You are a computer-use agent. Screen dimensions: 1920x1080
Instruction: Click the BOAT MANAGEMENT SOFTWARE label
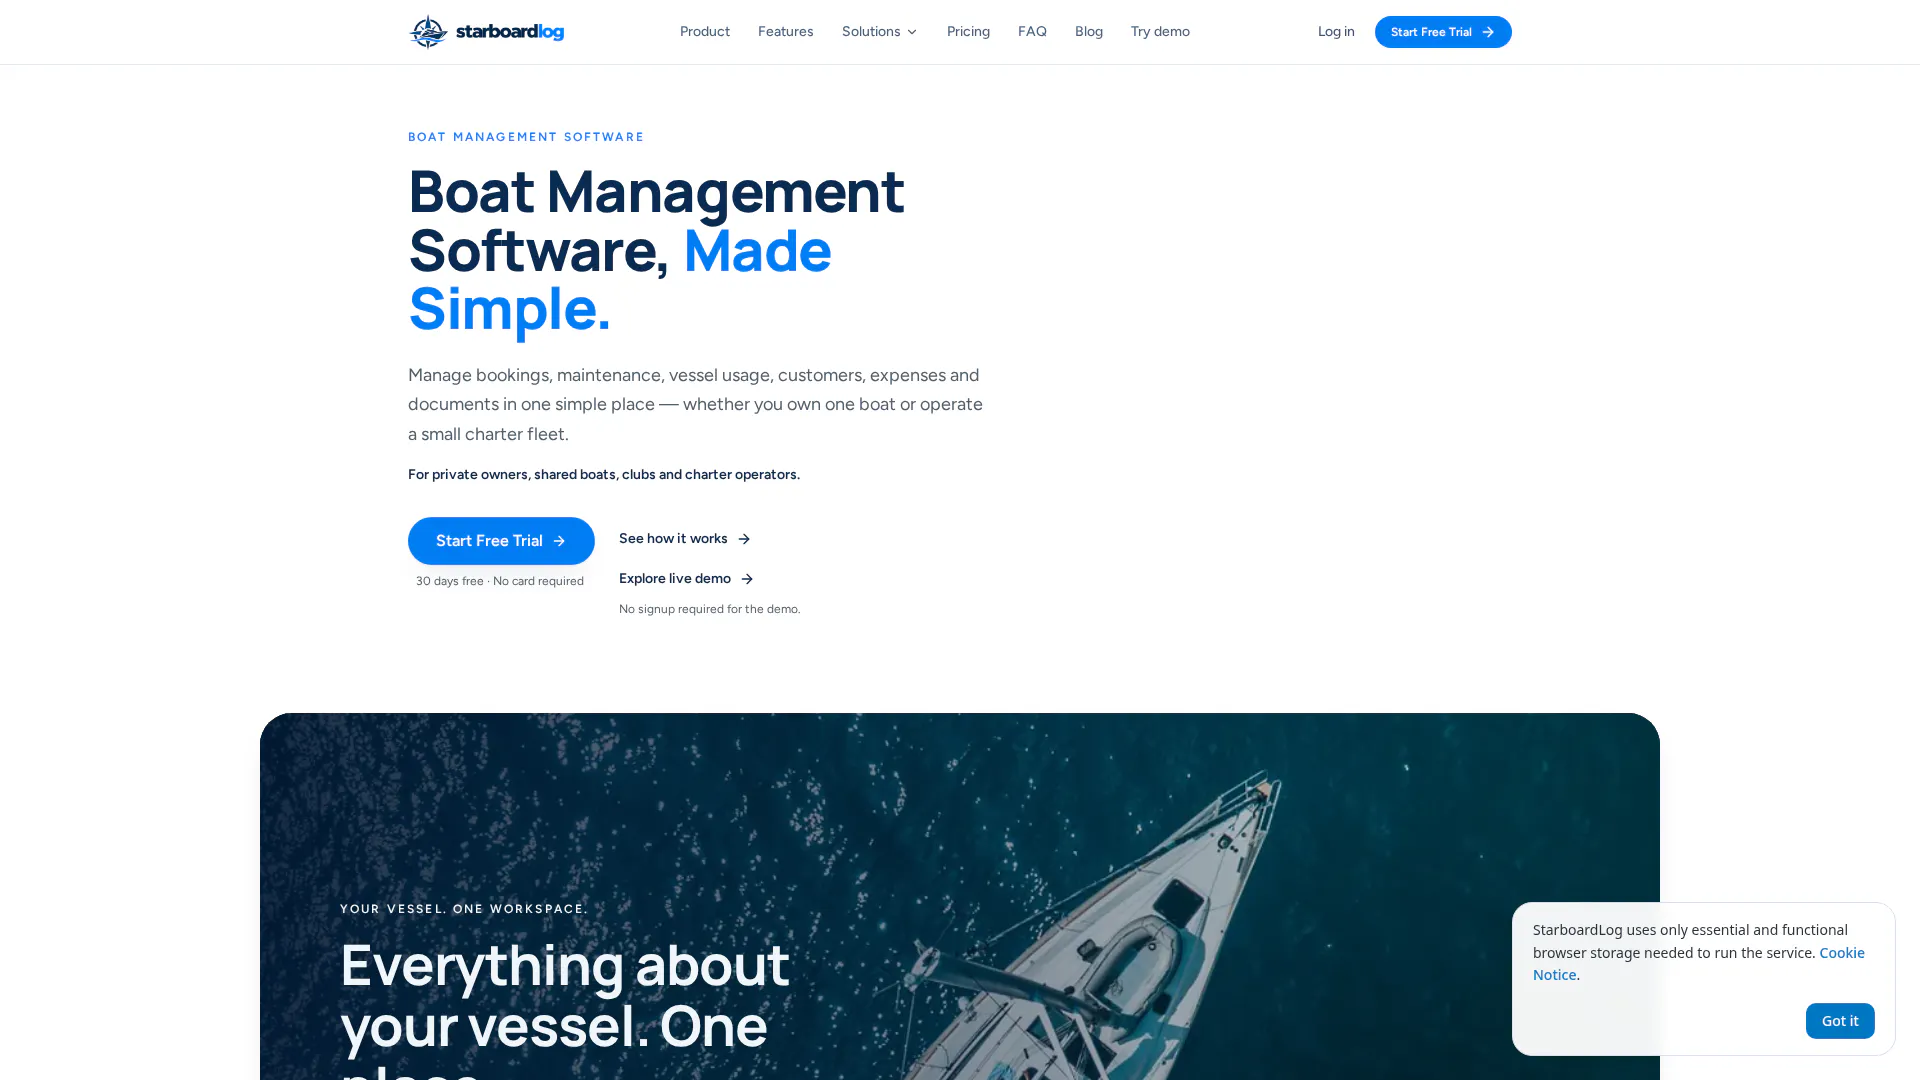coord(526,137)
